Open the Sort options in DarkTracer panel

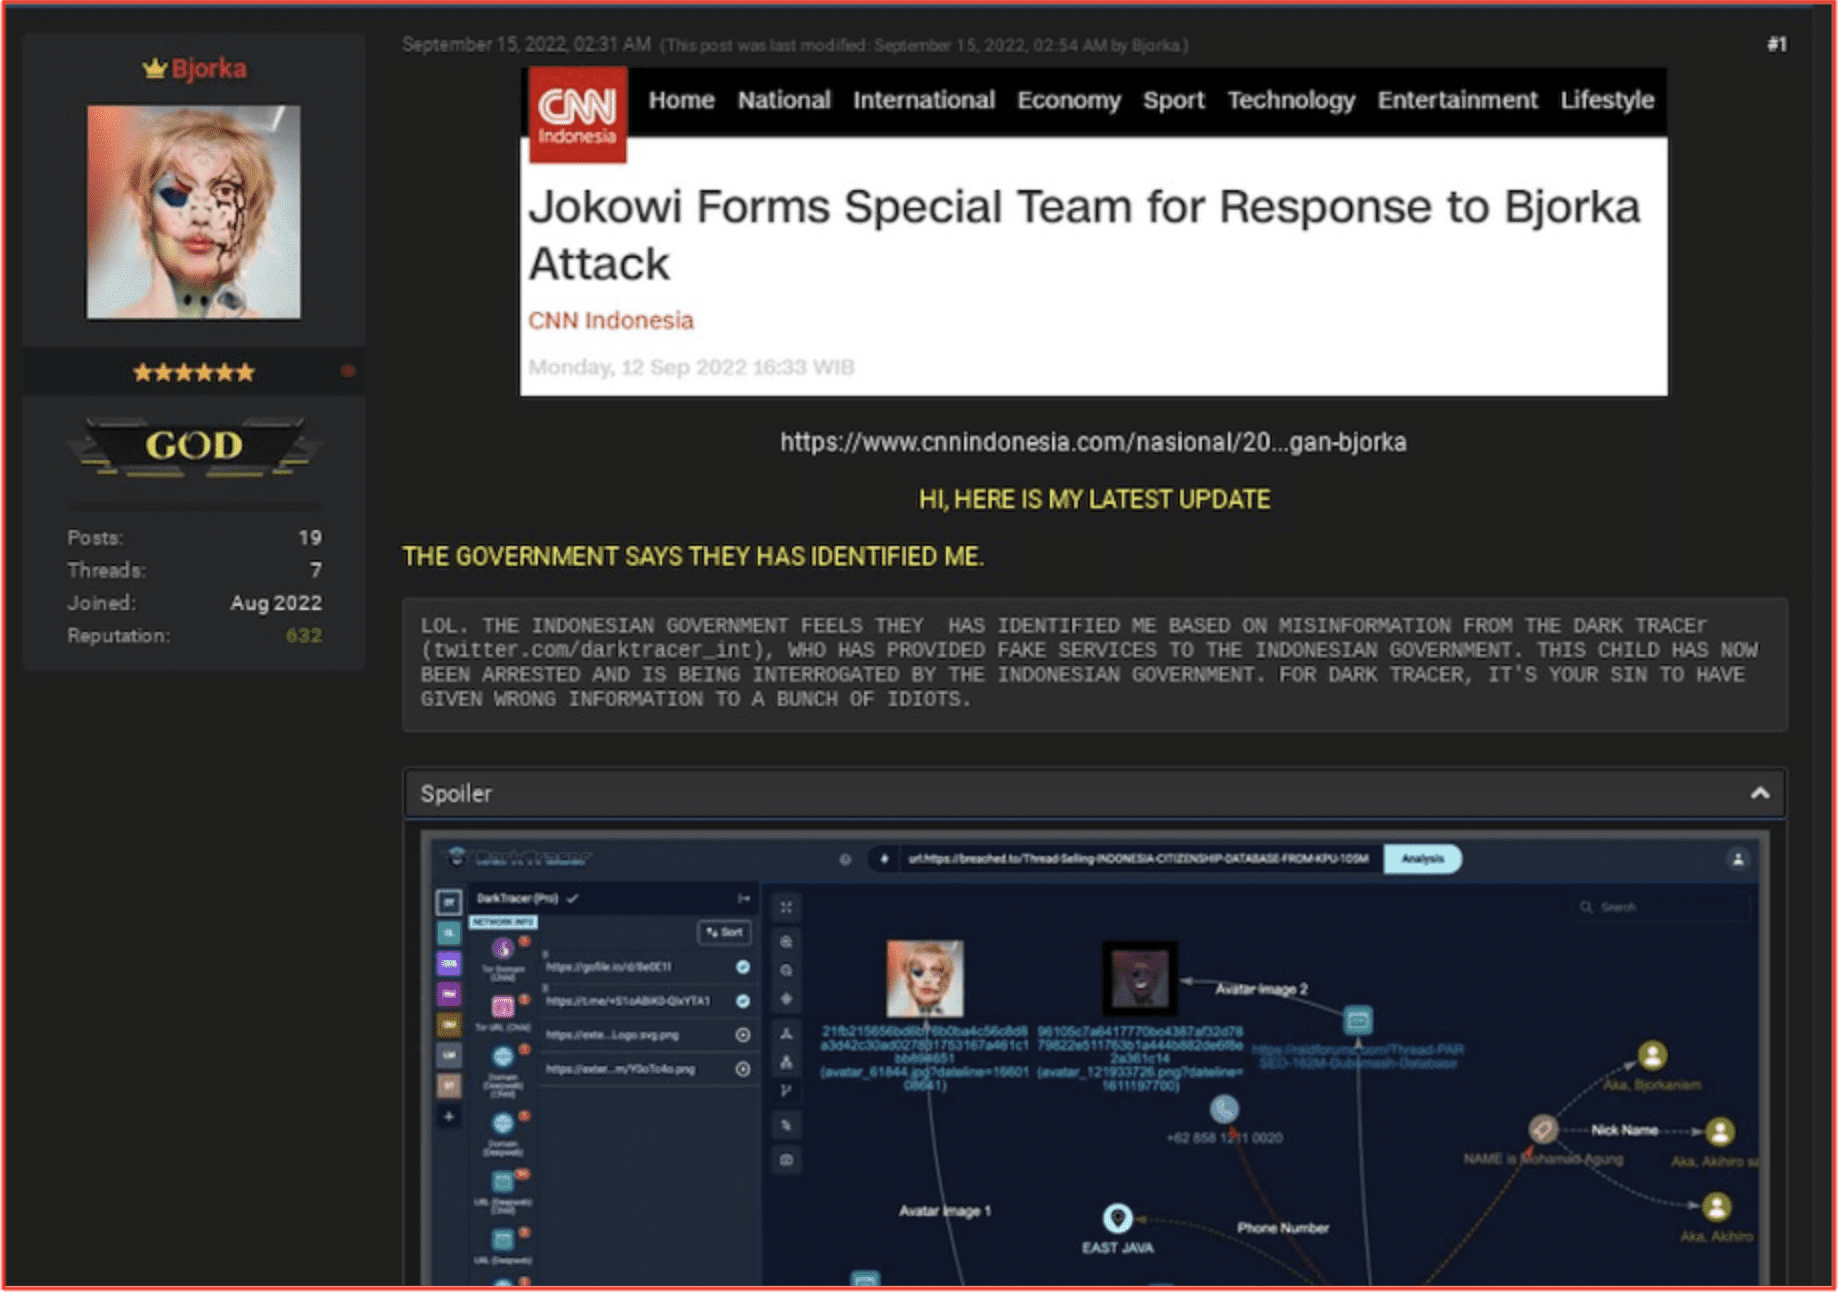(x=724, y=932)
